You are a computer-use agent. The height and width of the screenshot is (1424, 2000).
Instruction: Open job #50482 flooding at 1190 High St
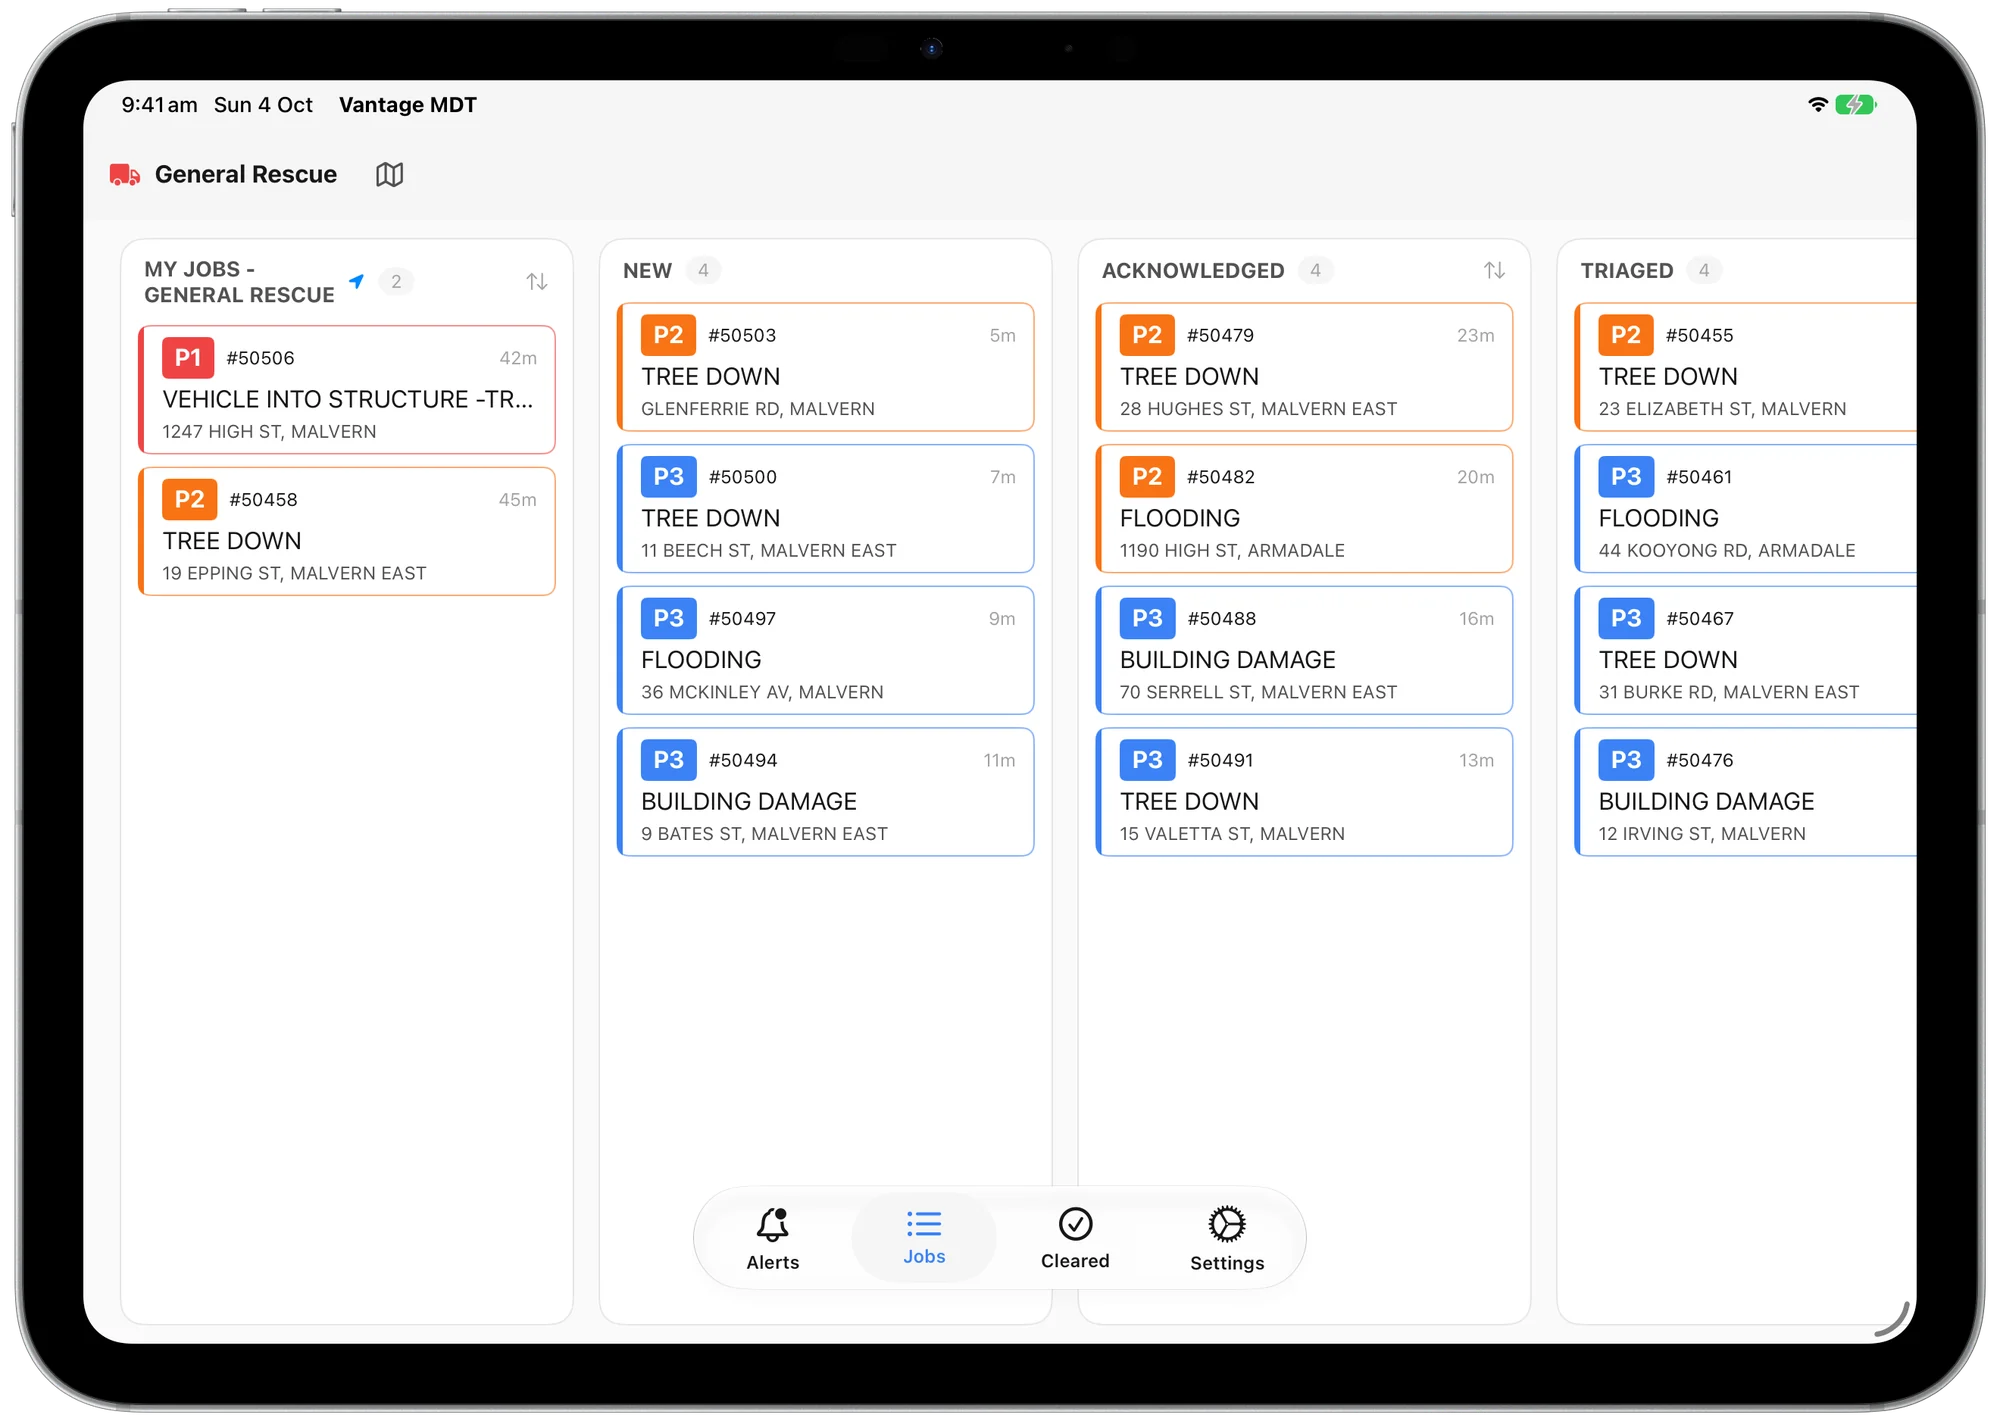(x=1304, y=509)
